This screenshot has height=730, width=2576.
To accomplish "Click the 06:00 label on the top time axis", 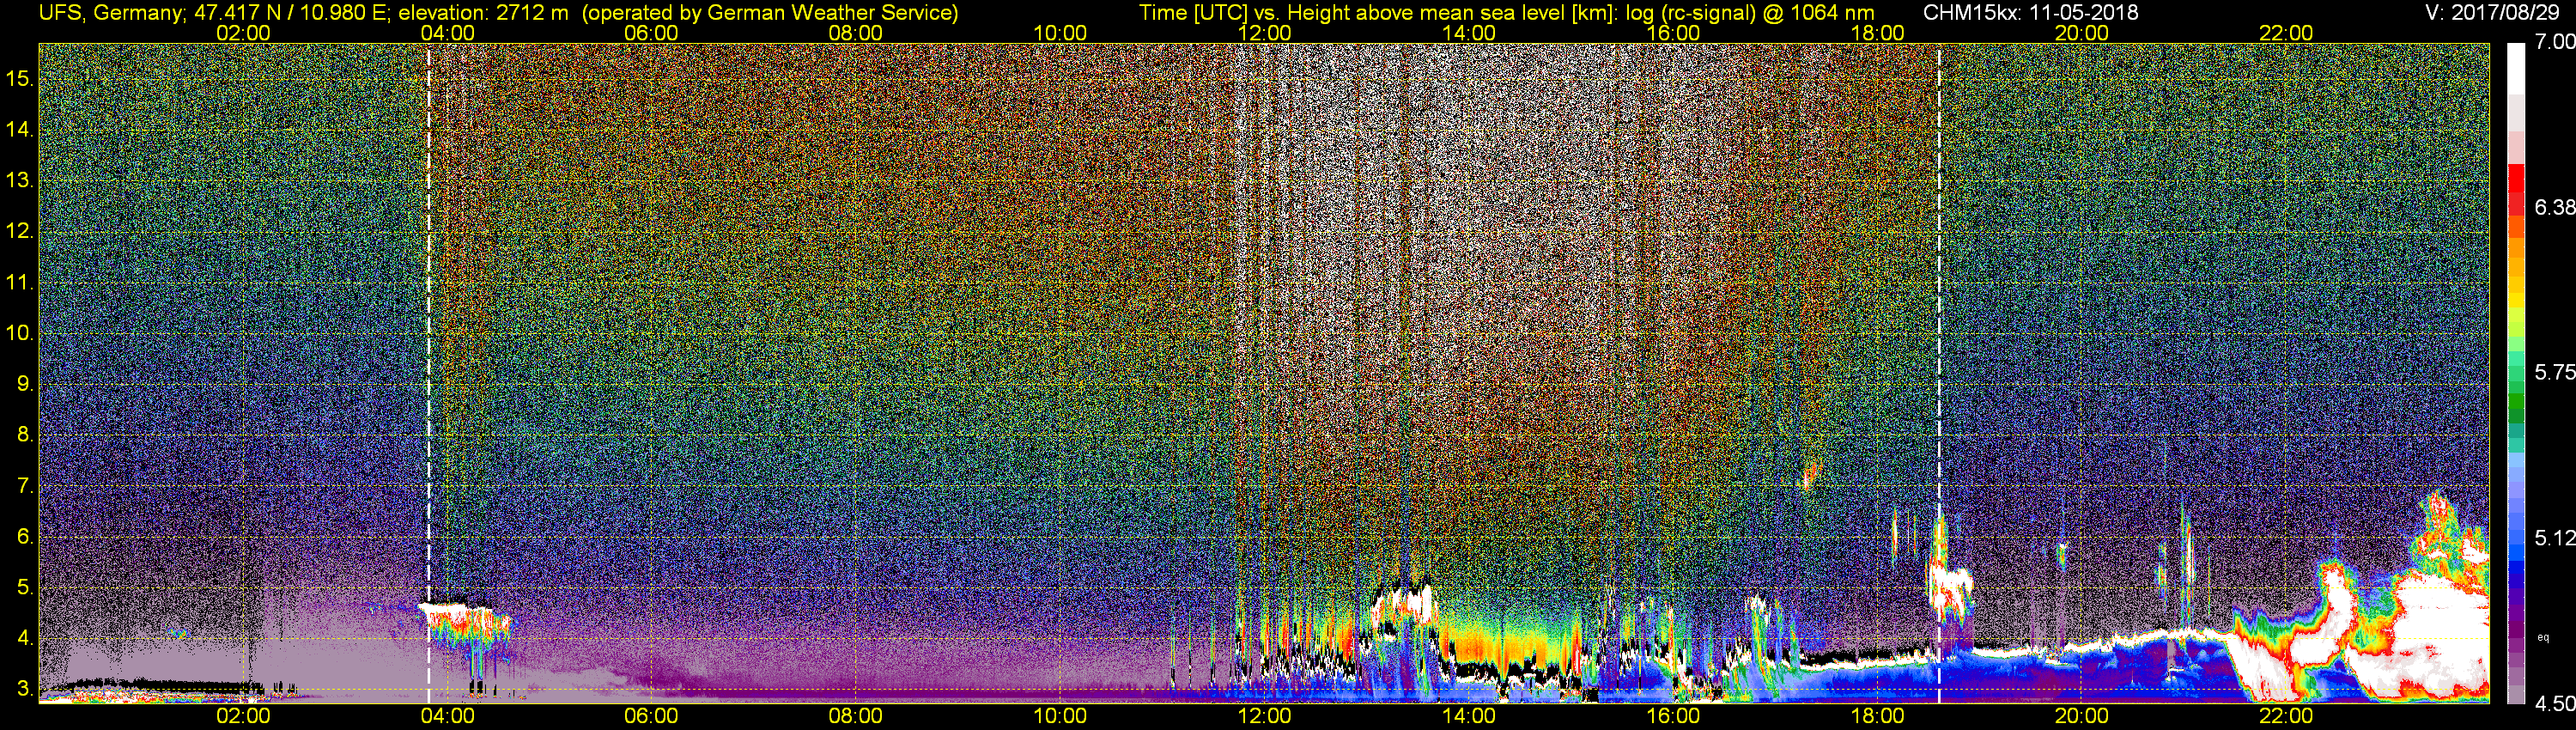I will click(651, 33).
